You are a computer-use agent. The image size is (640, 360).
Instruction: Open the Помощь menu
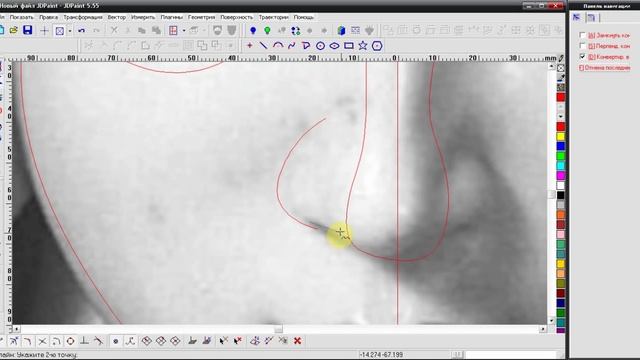tap(304, 17)
